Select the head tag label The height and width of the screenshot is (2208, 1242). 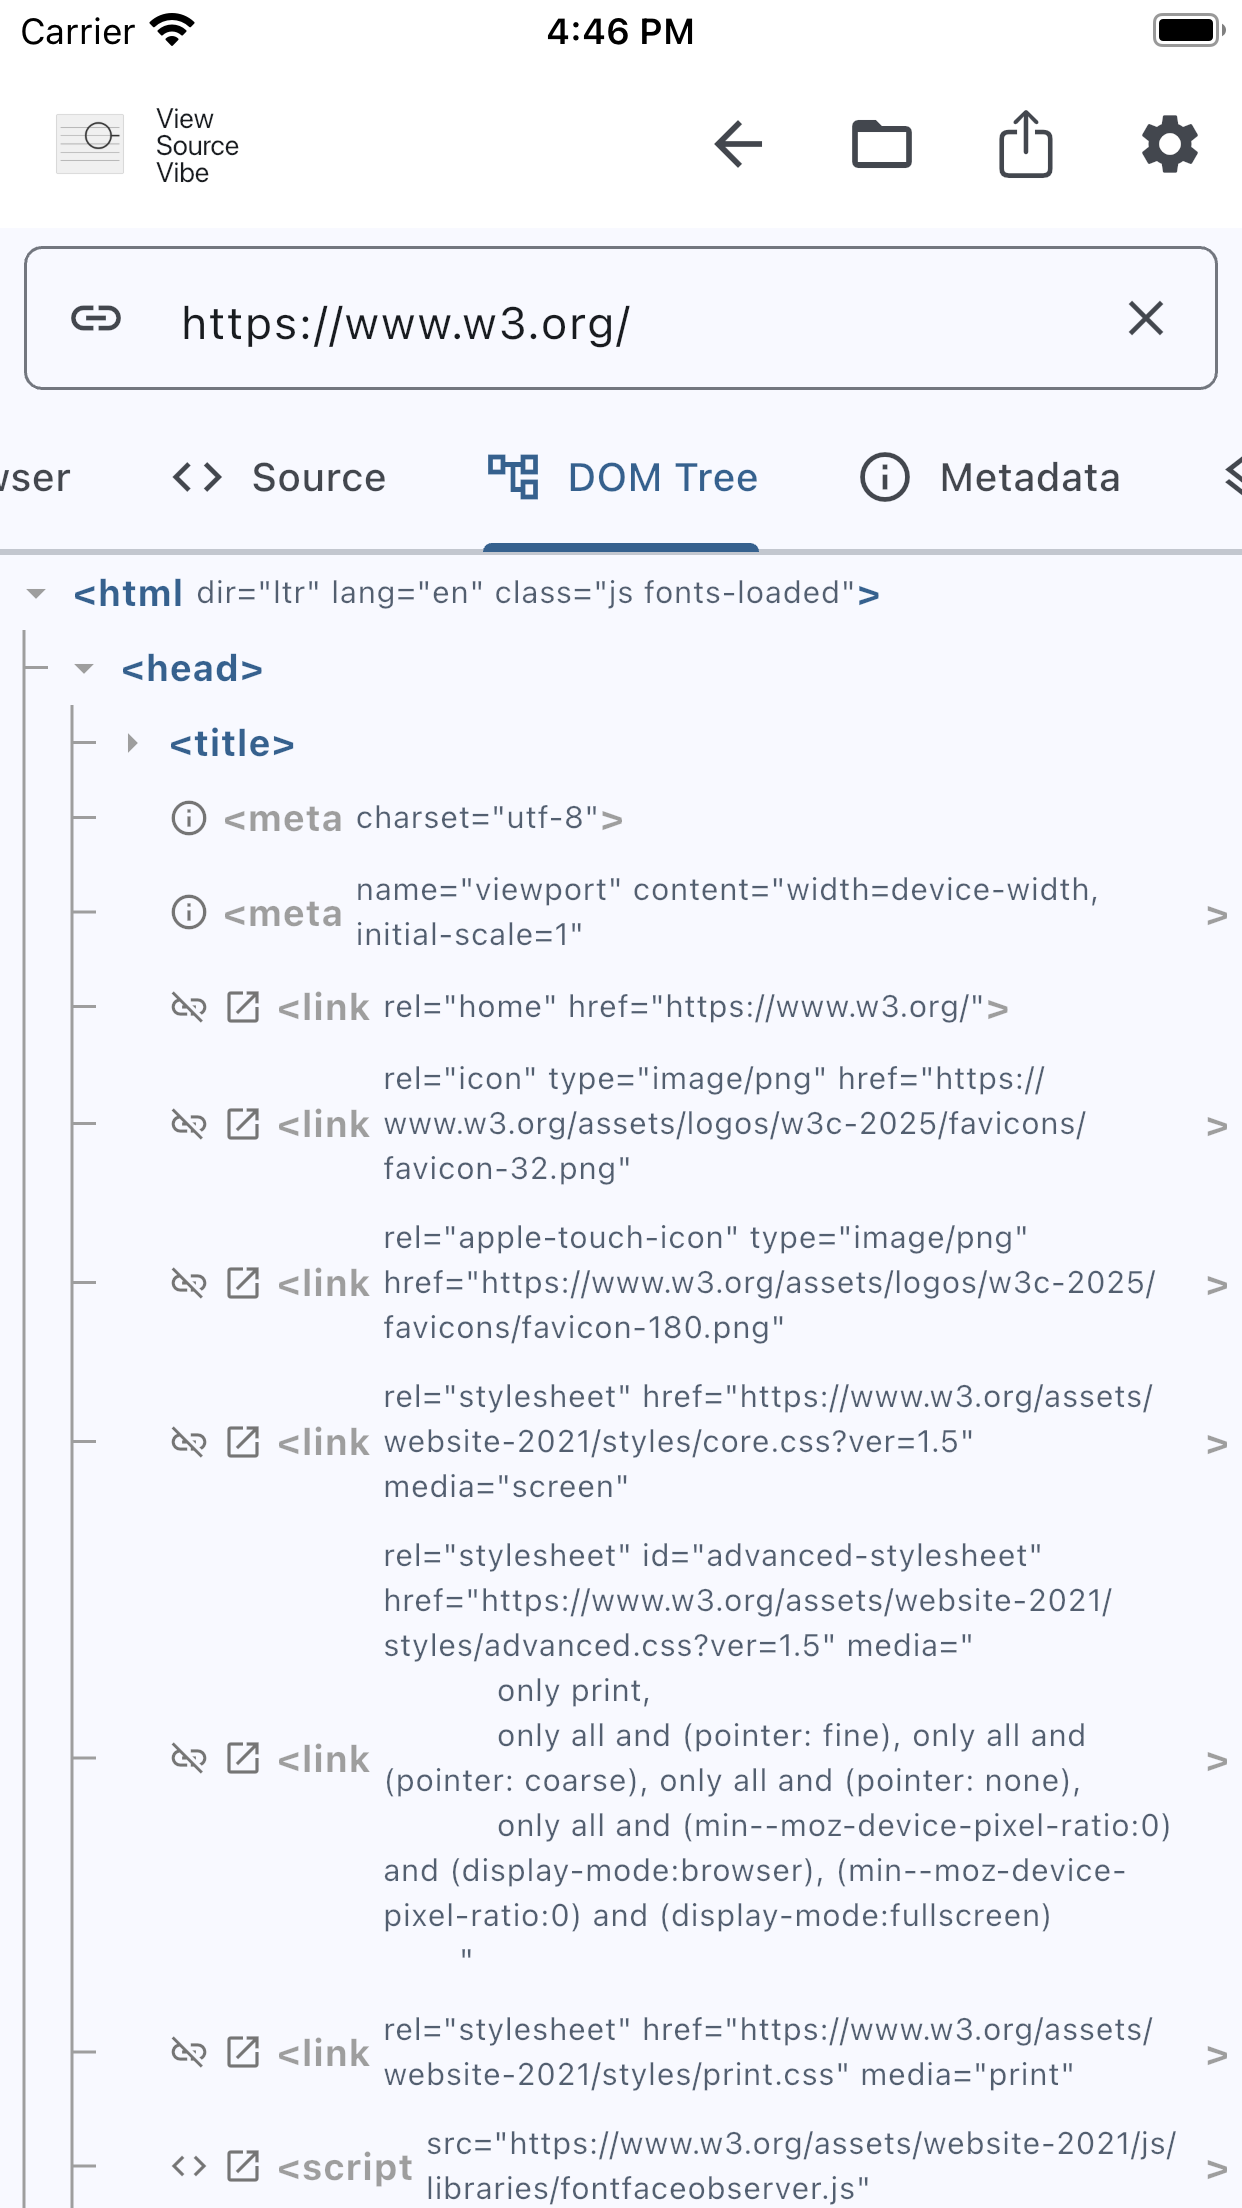(x=192, y=668)
